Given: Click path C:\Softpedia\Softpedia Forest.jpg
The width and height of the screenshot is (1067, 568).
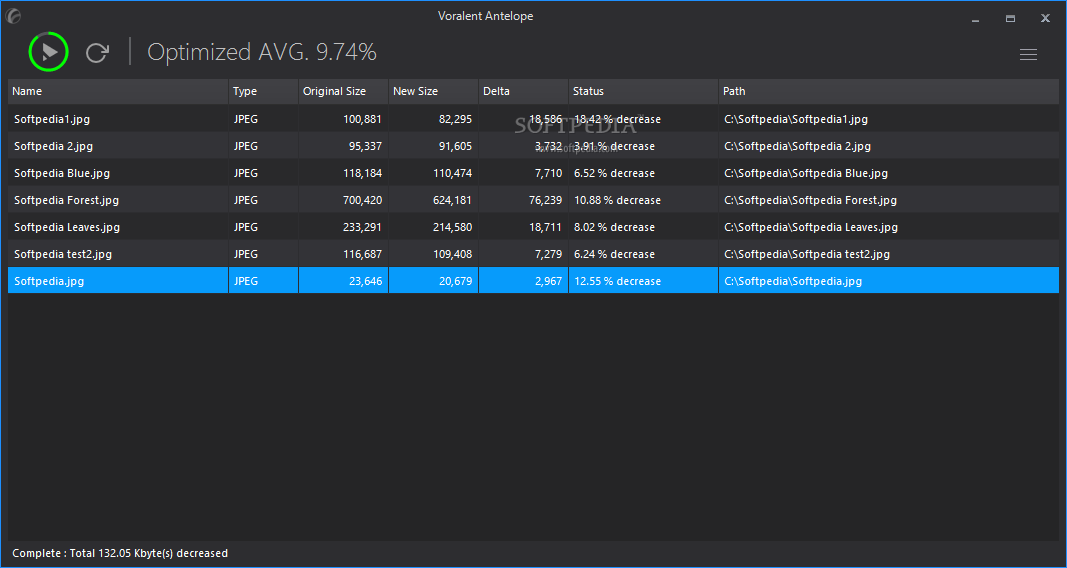Looking at the screenshot, I should coord(810,200).
